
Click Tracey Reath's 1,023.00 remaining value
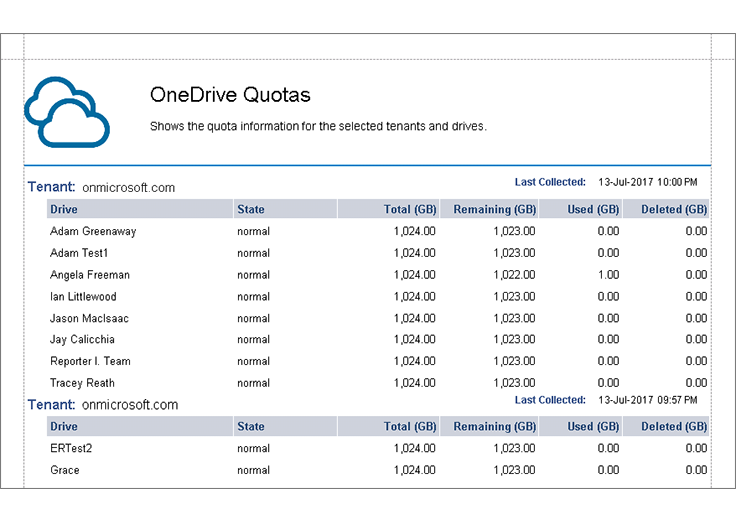click(x=514, y=383)
